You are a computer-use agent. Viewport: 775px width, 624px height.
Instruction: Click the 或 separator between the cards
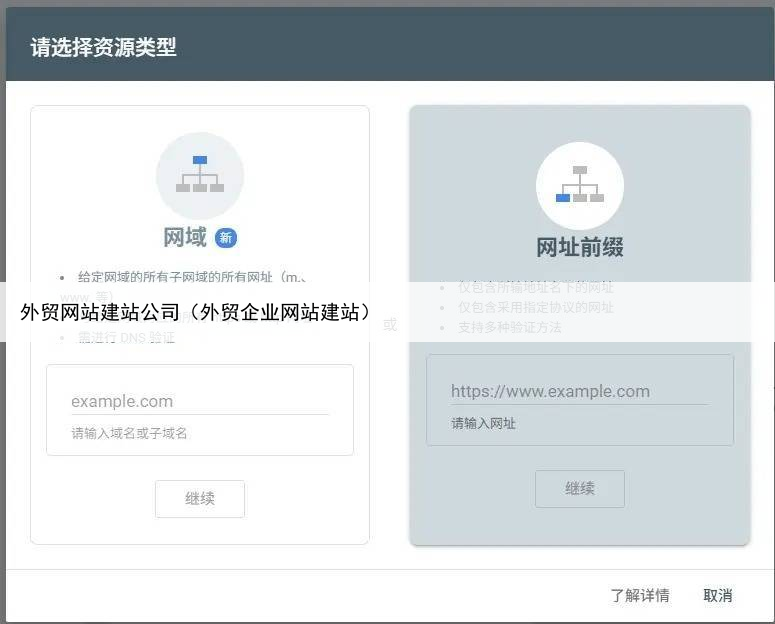390,324
